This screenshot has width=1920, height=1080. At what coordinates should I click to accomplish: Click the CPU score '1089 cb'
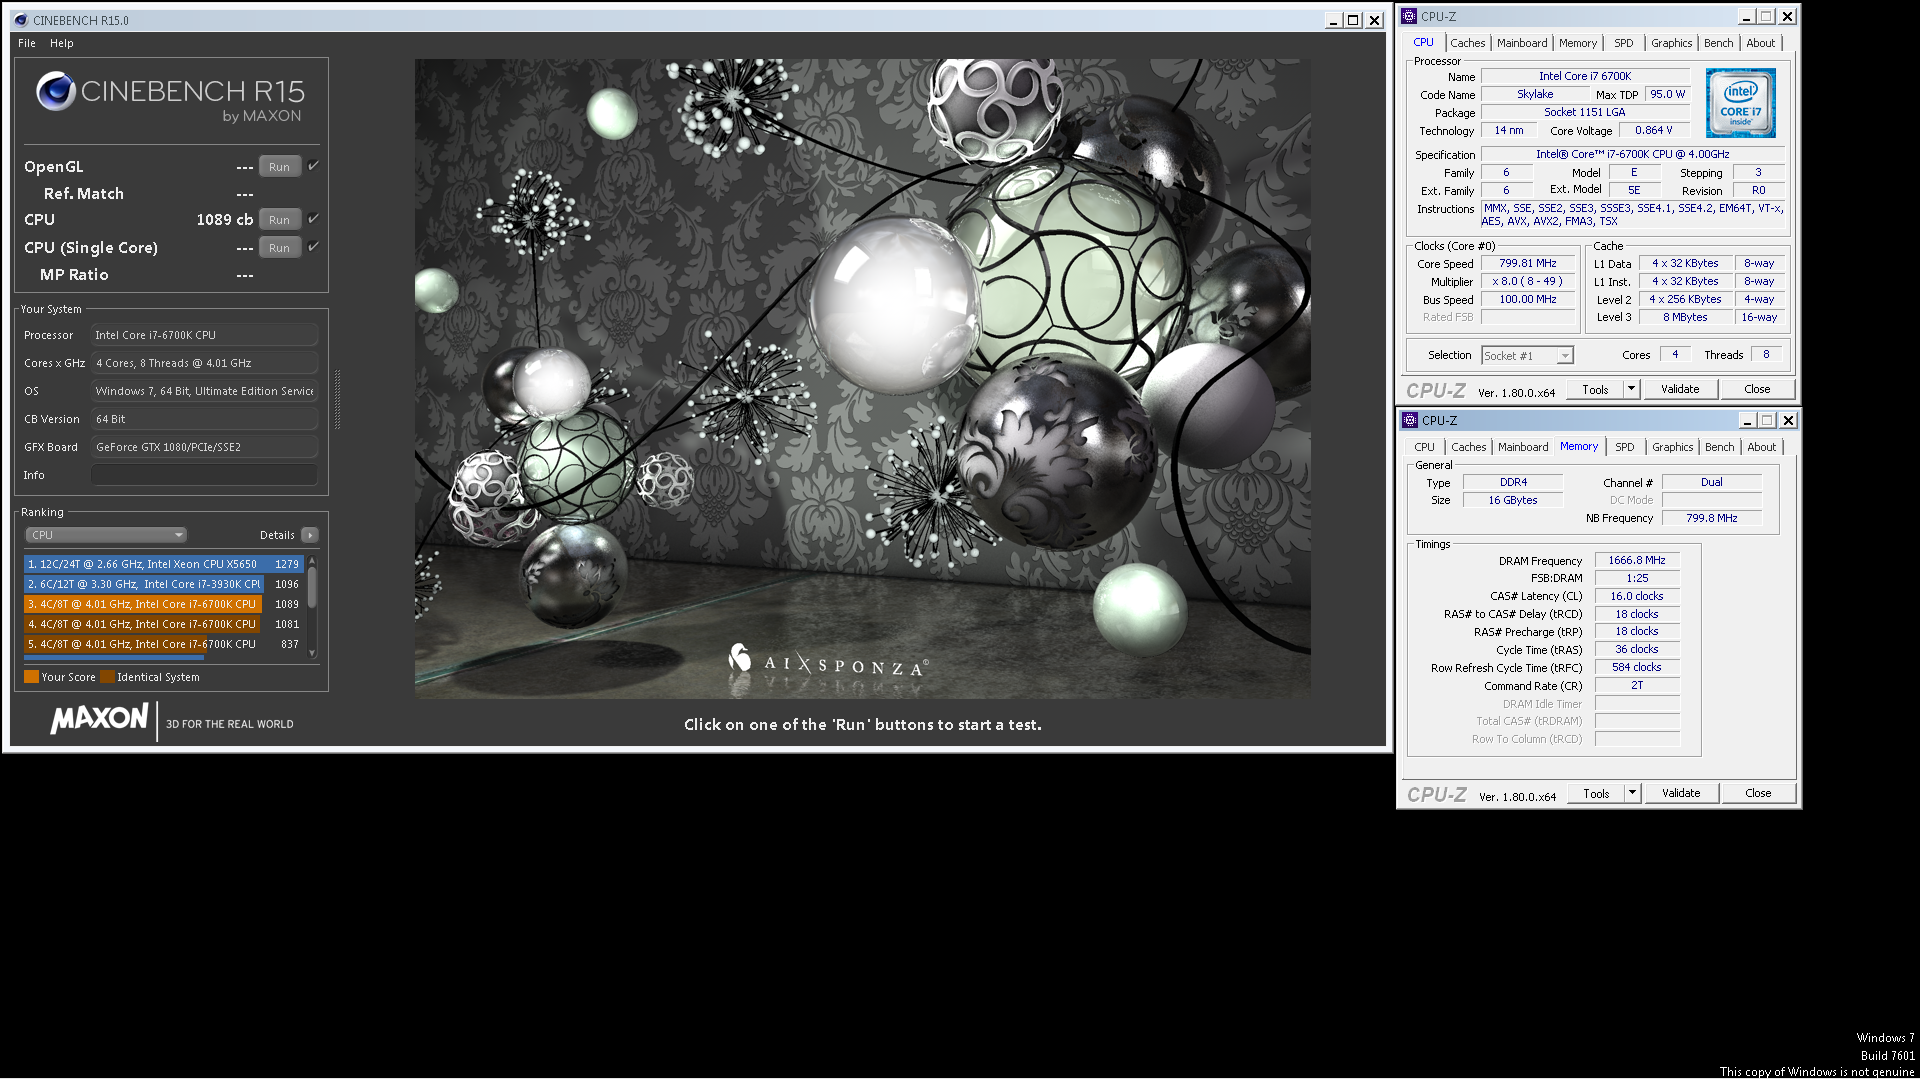click(x=224, y=220)
